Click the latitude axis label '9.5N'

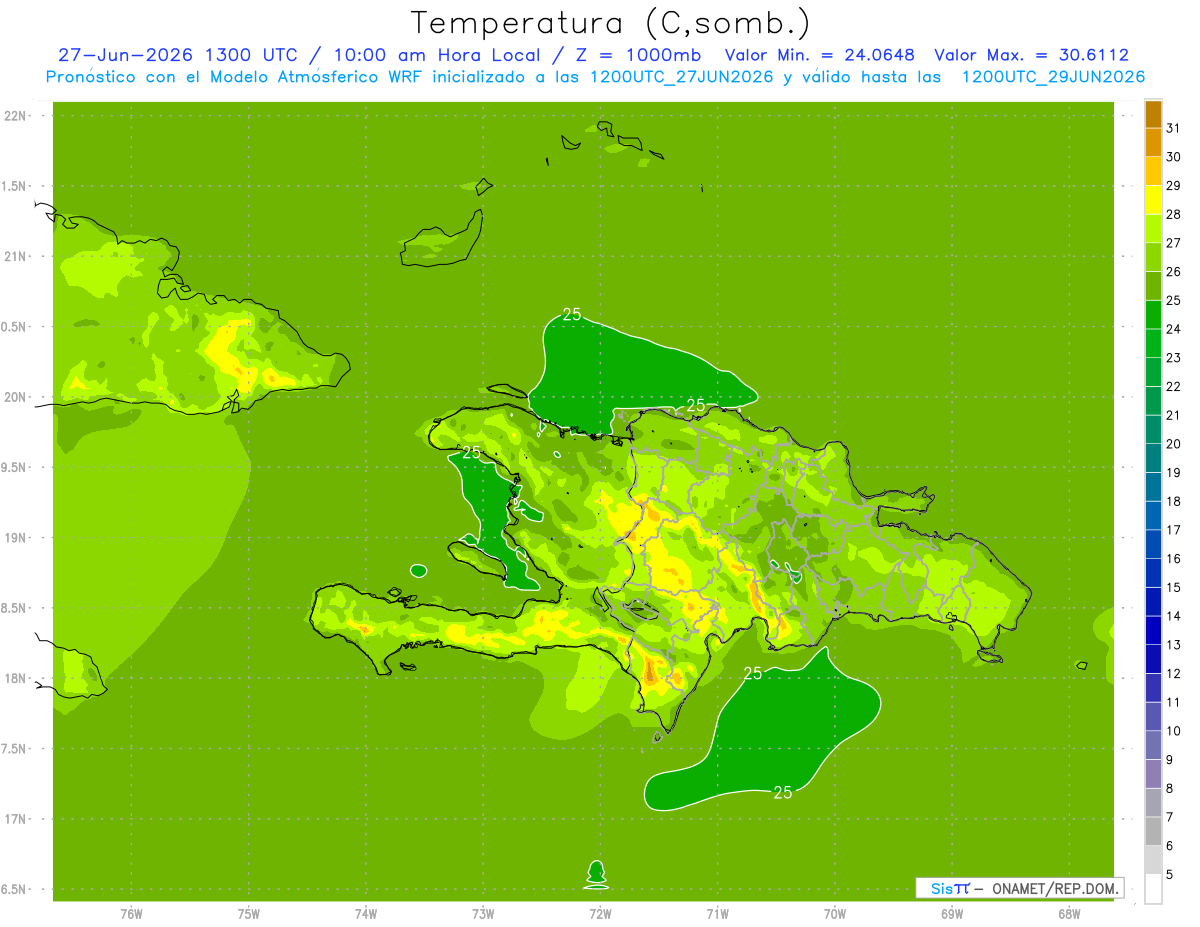click(x=15, y=467)
